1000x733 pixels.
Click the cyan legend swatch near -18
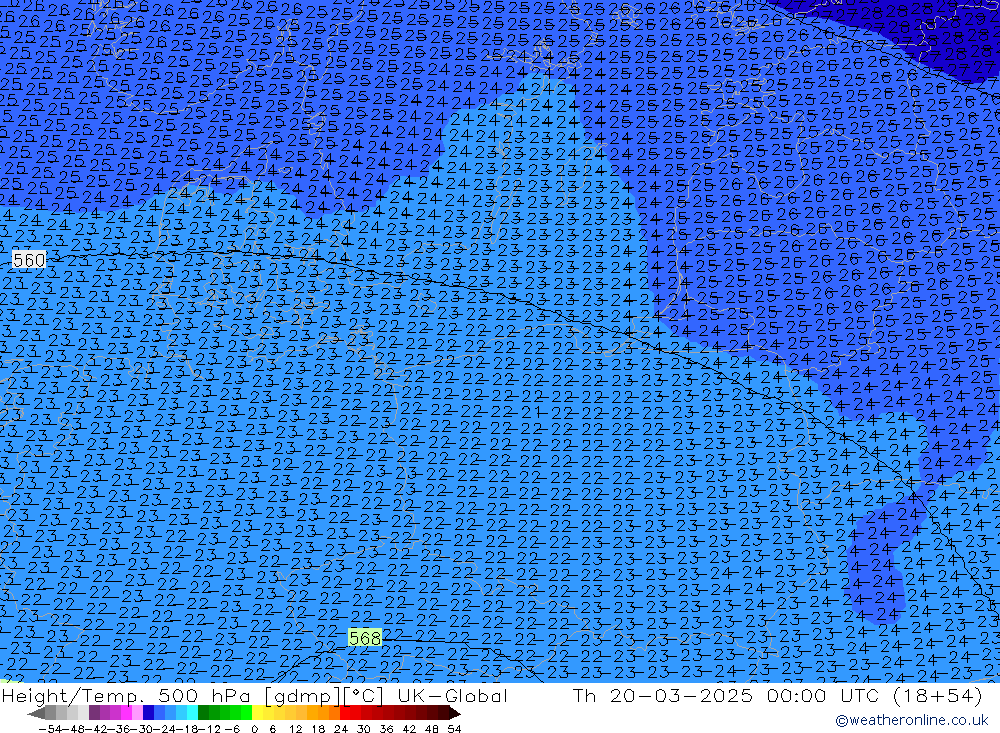pyautogui.click(x=192, y=713)
